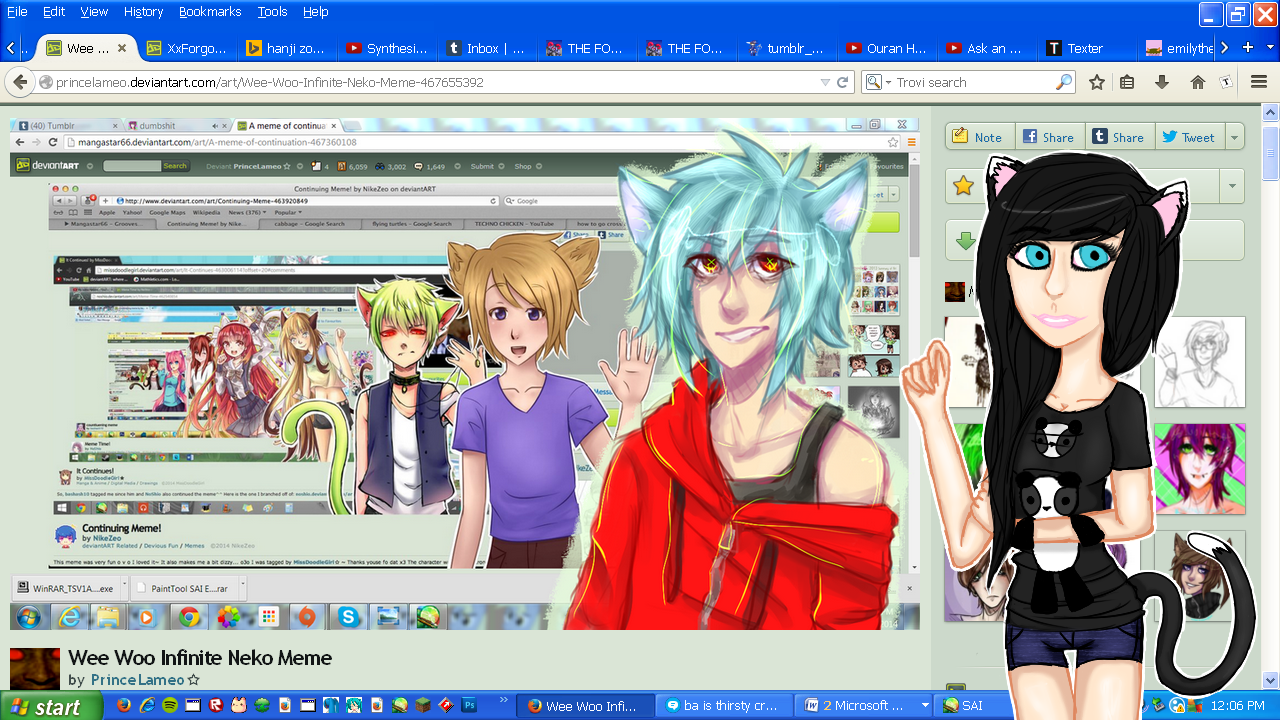The width and height of the screenshot is (1280, 720).
Task: Click the Miku icon in quick launch
Action: (x=354, y=706)
